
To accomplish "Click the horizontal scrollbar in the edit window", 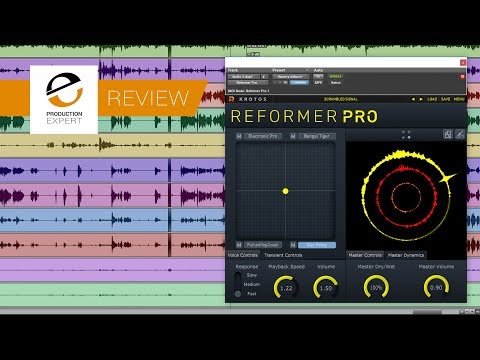I will (427, 312).
